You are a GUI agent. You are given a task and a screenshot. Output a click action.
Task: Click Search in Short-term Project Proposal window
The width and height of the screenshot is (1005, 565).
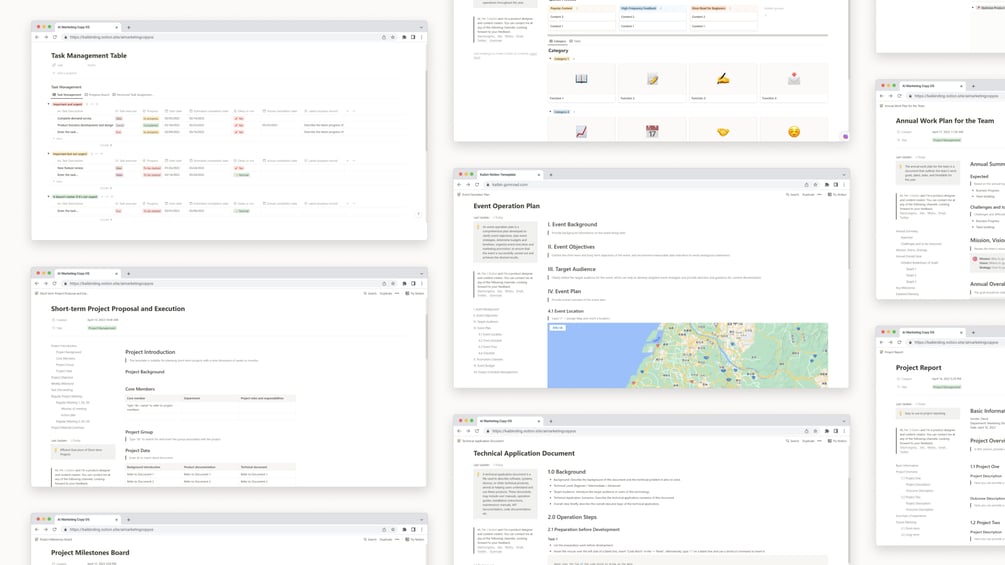370,293
